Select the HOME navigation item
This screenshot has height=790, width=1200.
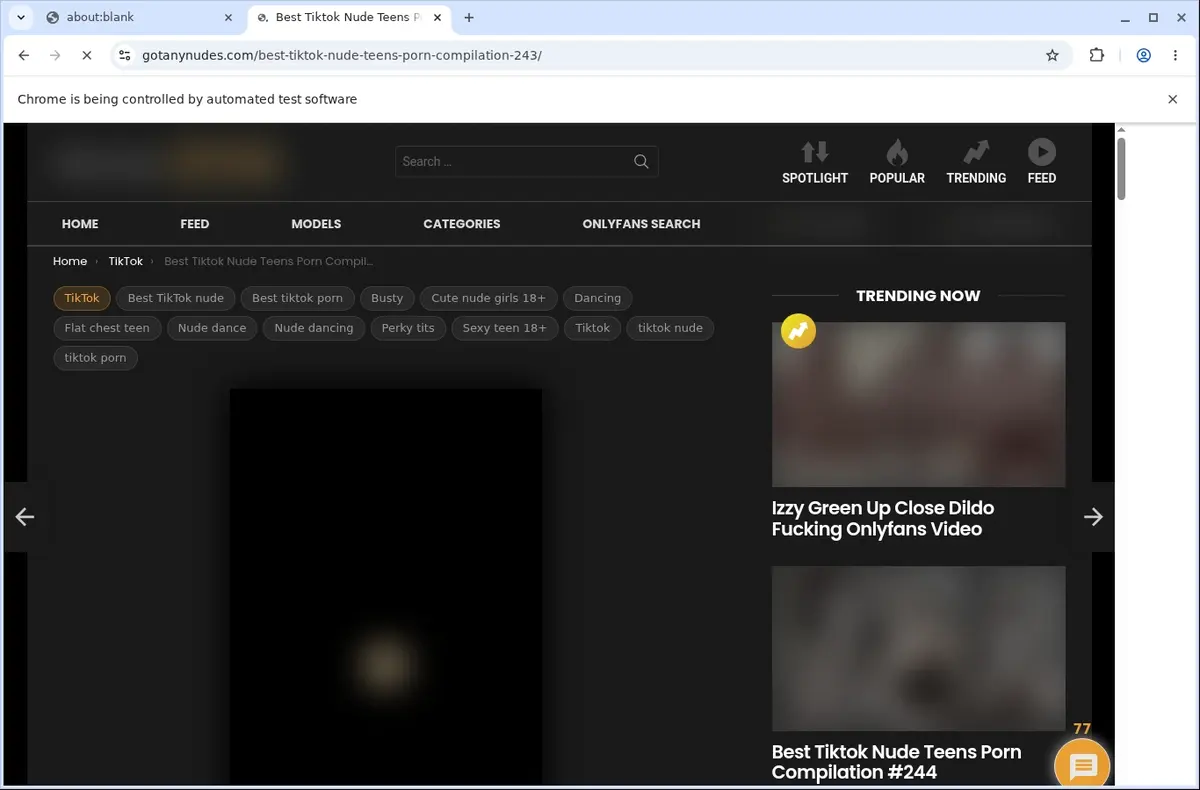(x=80, y=224)
